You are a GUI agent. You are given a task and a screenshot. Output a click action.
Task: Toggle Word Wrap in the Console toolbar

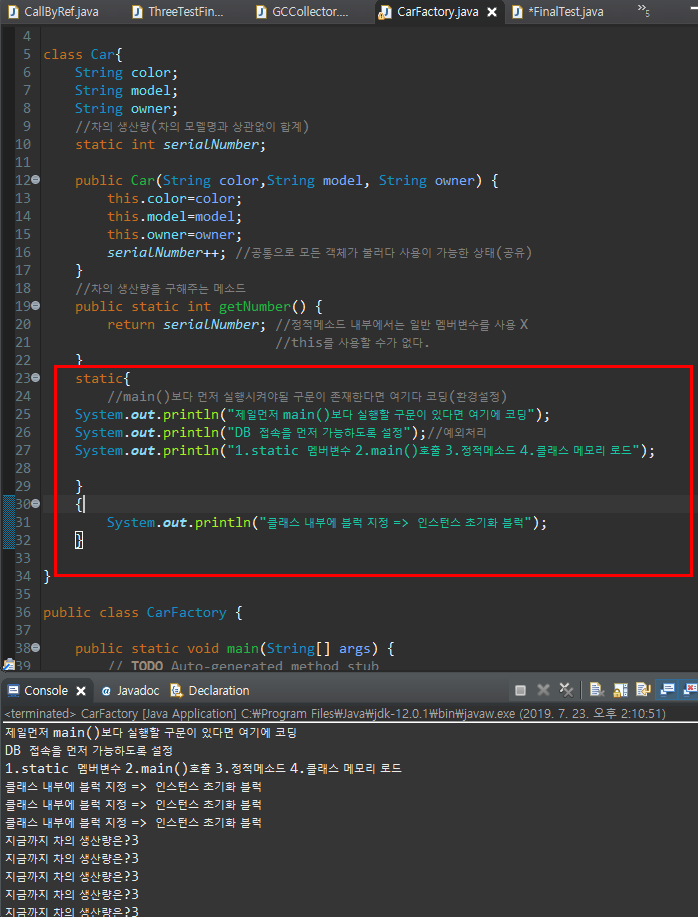(643, 690)
